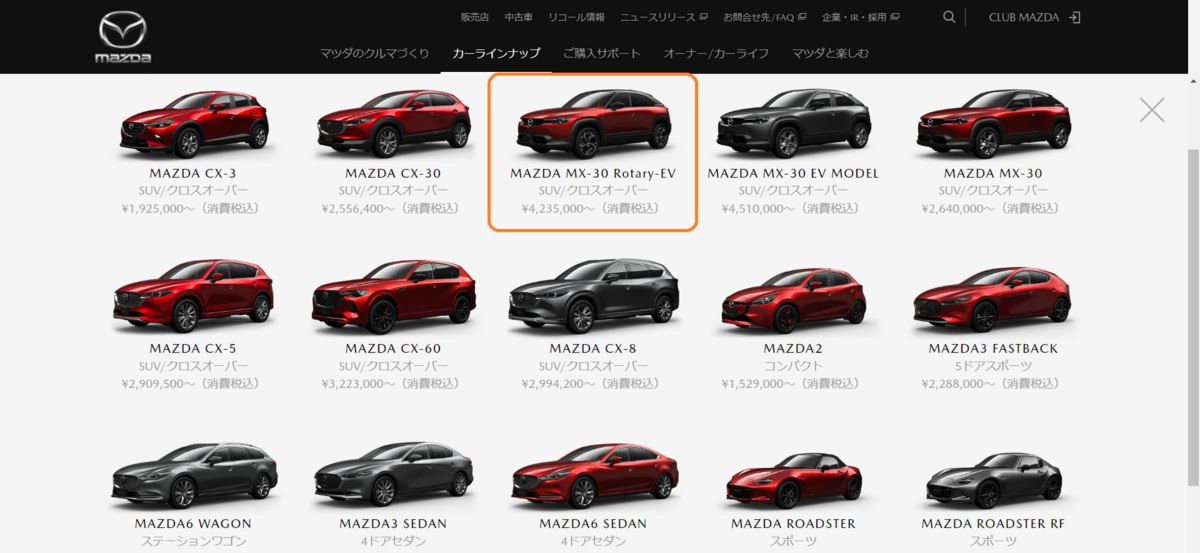Click MAZDA3 SEDAN model name

(x=393, y=523)
